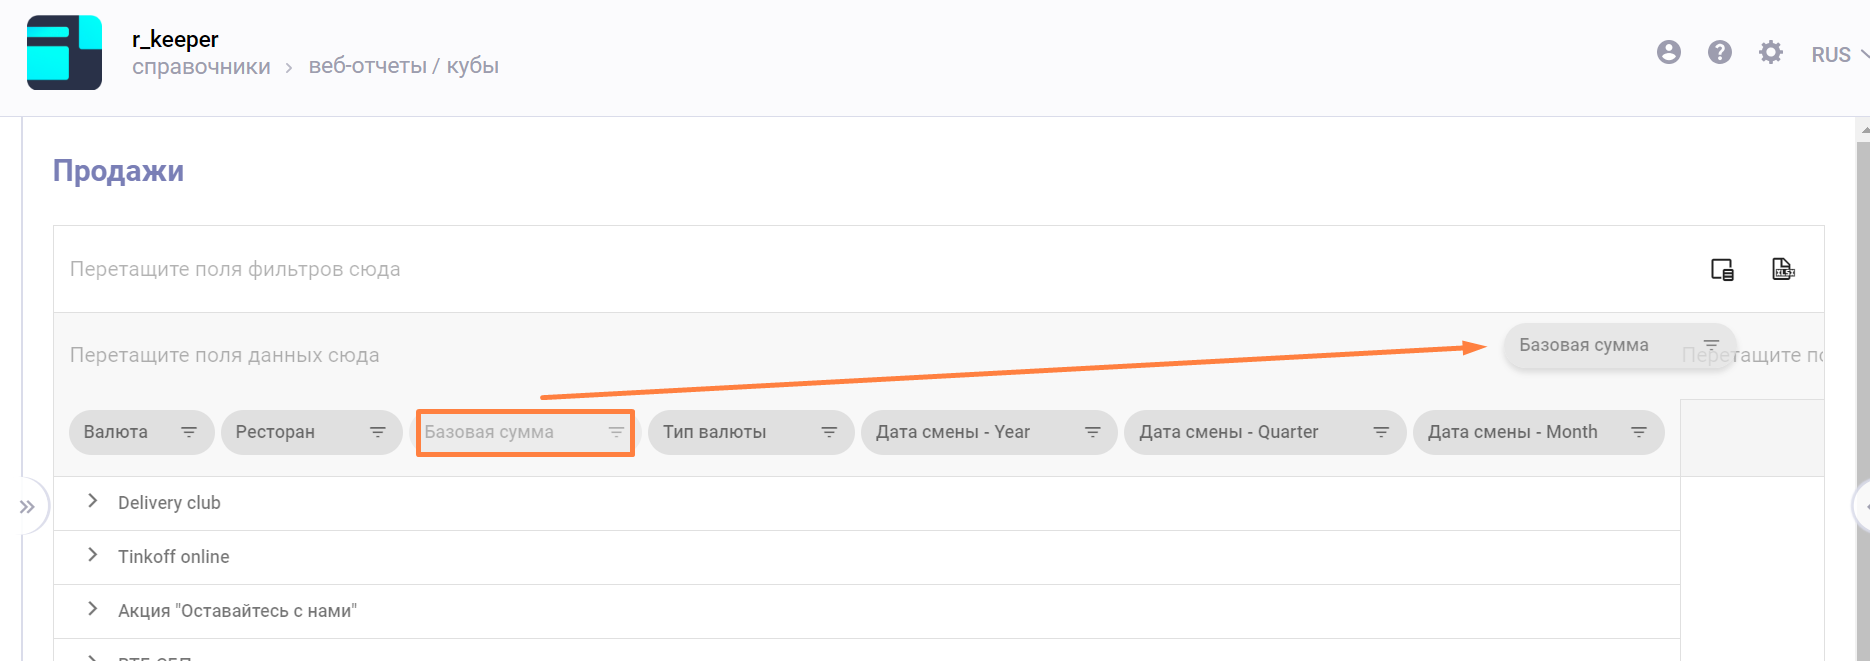Open filter icon on Тип валюты field
Screen dimensions: 1870x661
click(829, 432)
